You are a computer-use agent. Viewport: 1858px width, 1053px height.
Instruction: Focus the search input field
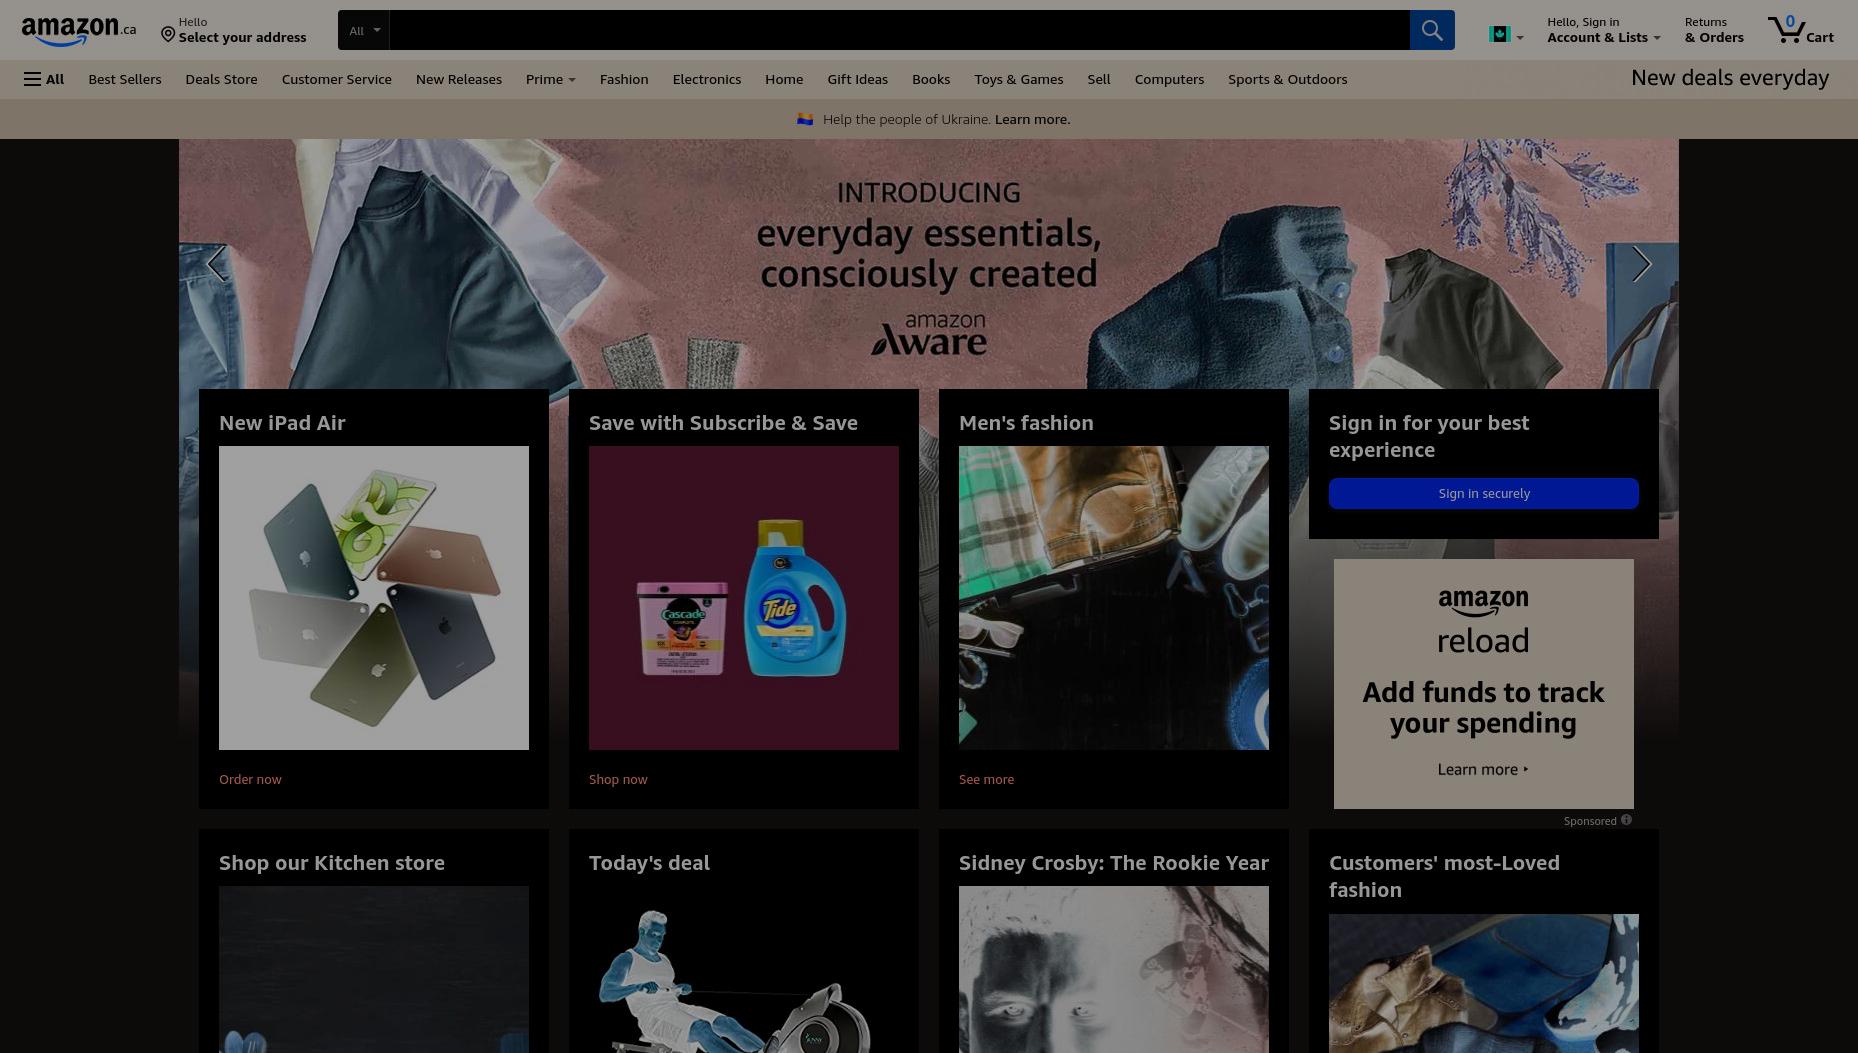tap(899, 30)
